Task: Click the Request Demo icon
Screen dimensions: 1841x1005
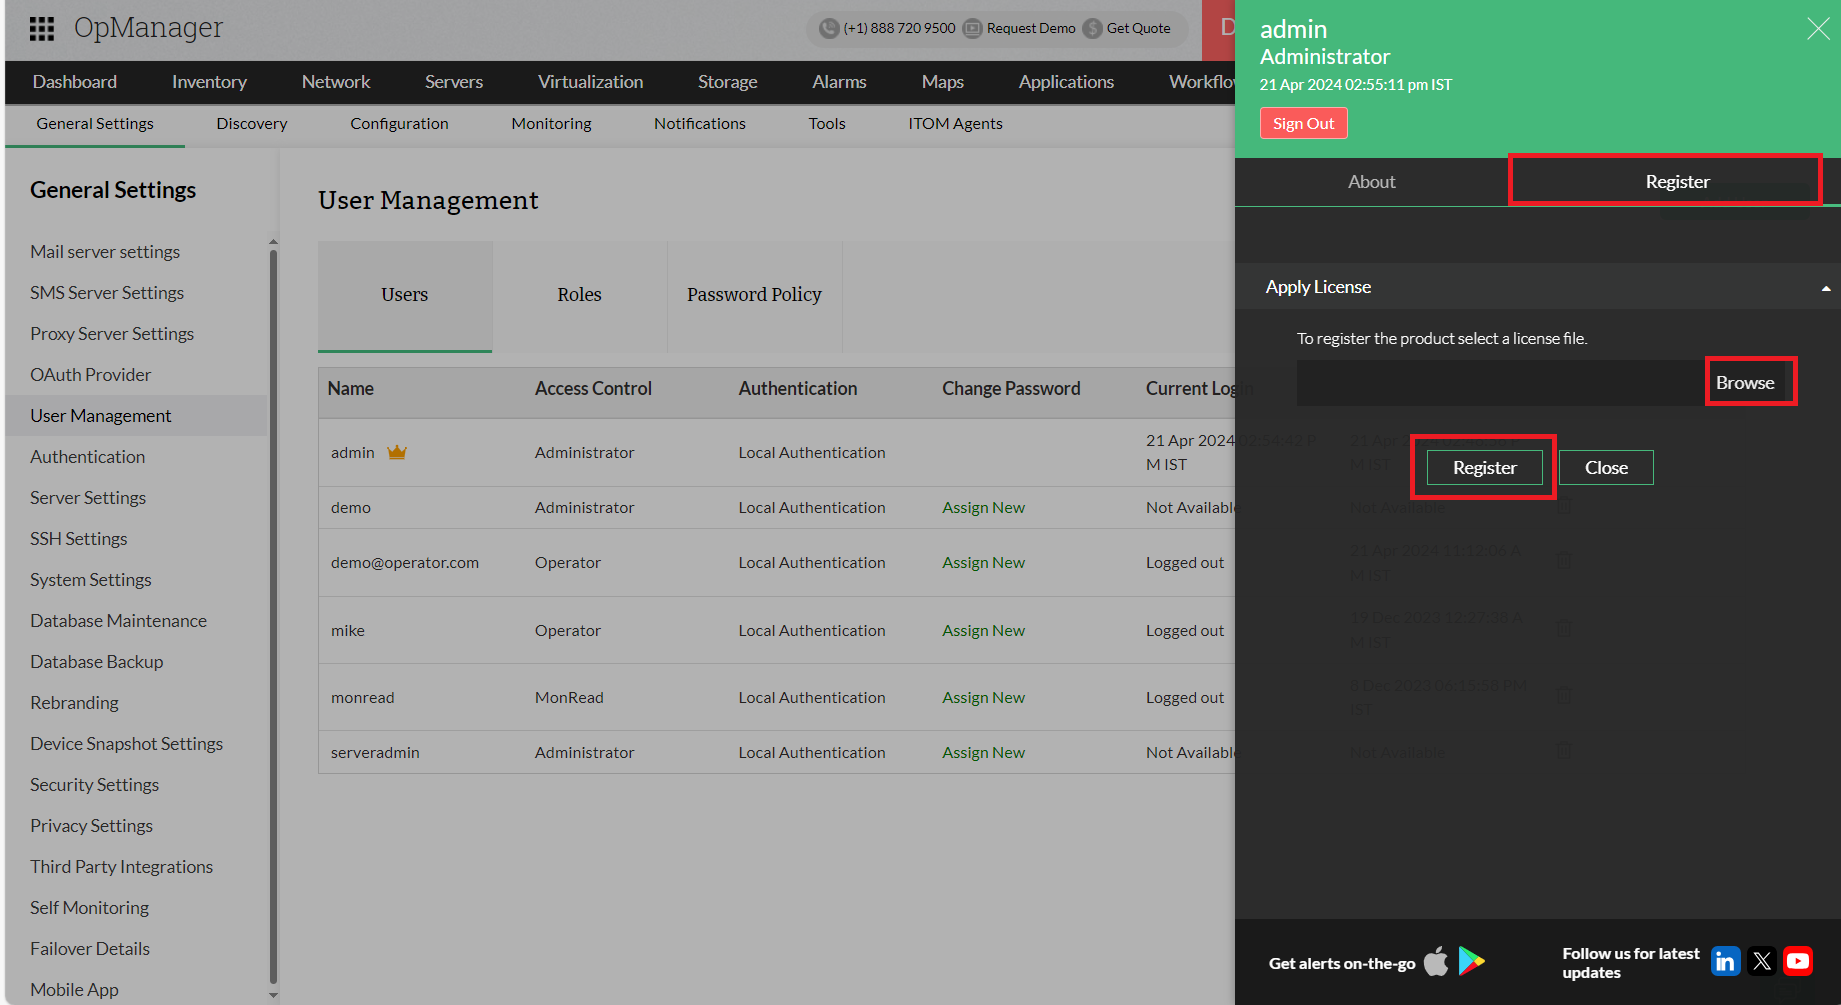Action: coord(972,28)
